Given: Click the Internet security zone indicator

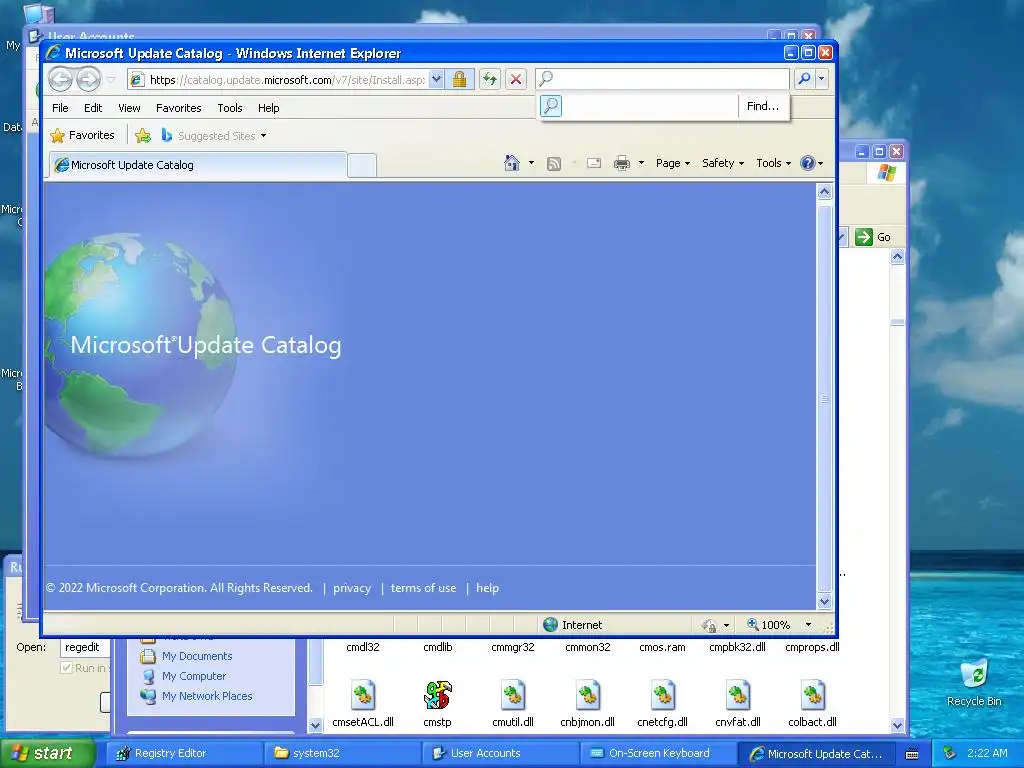Looking at the screenshot, I should [x=573, y=625].
